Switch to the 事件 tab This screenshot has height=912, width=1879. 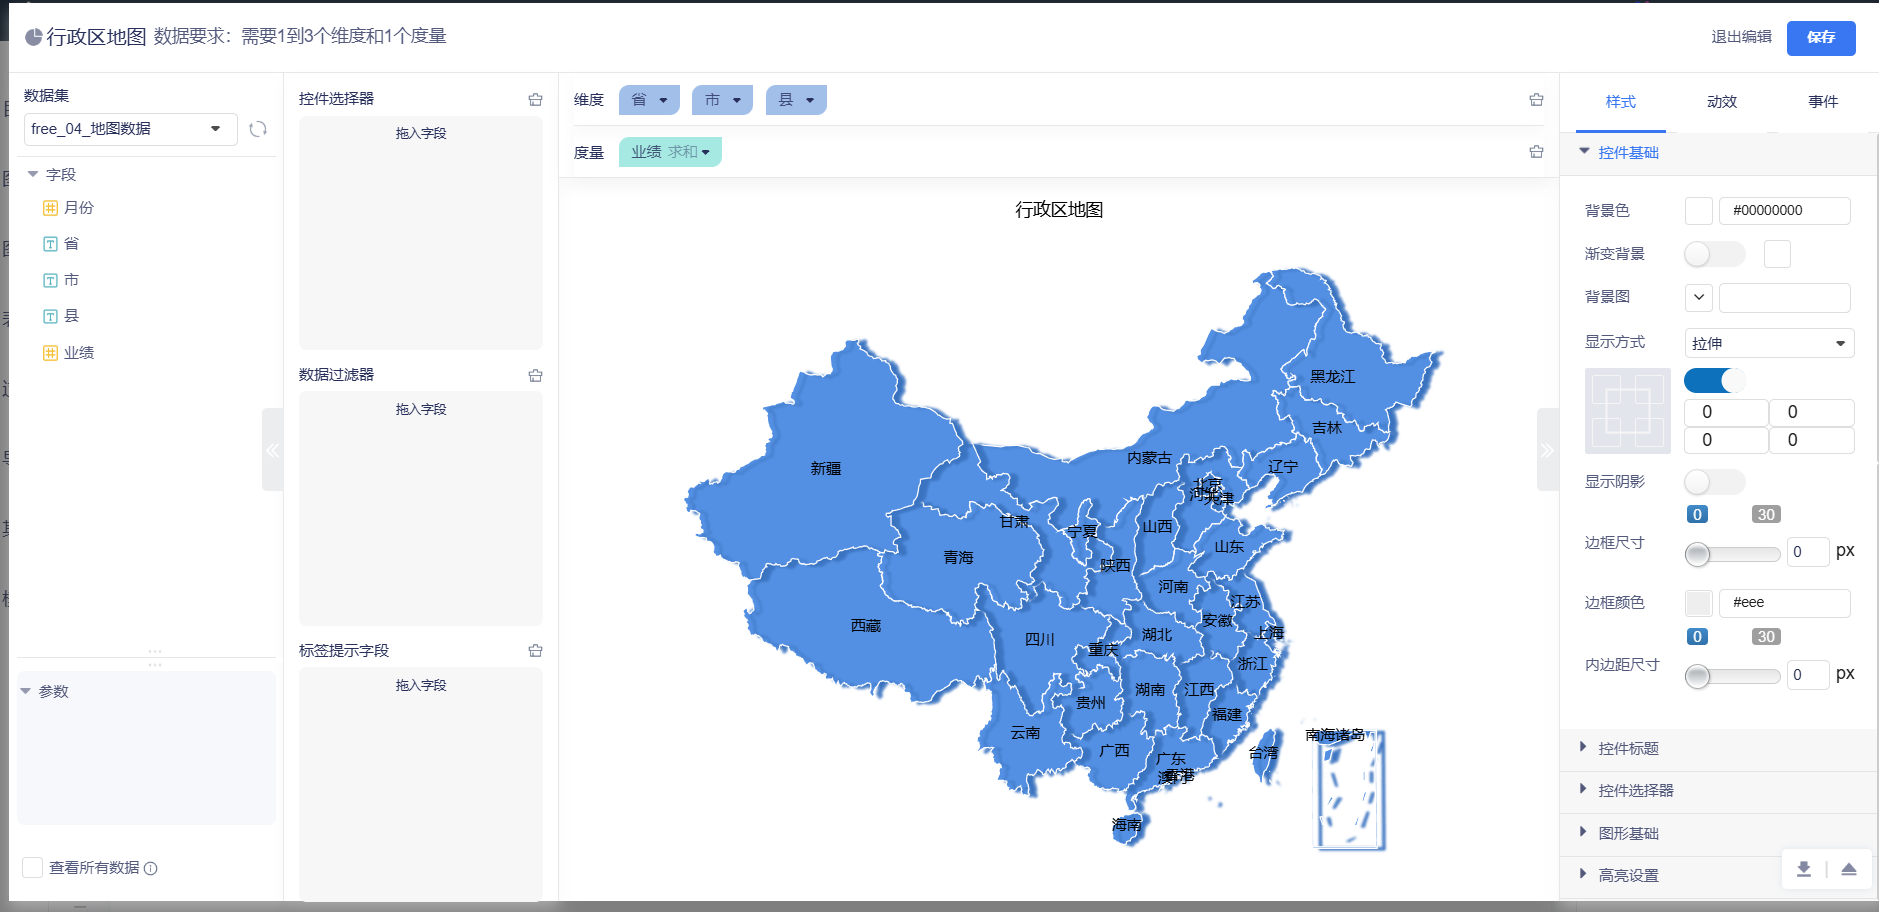coord(1822,102)
